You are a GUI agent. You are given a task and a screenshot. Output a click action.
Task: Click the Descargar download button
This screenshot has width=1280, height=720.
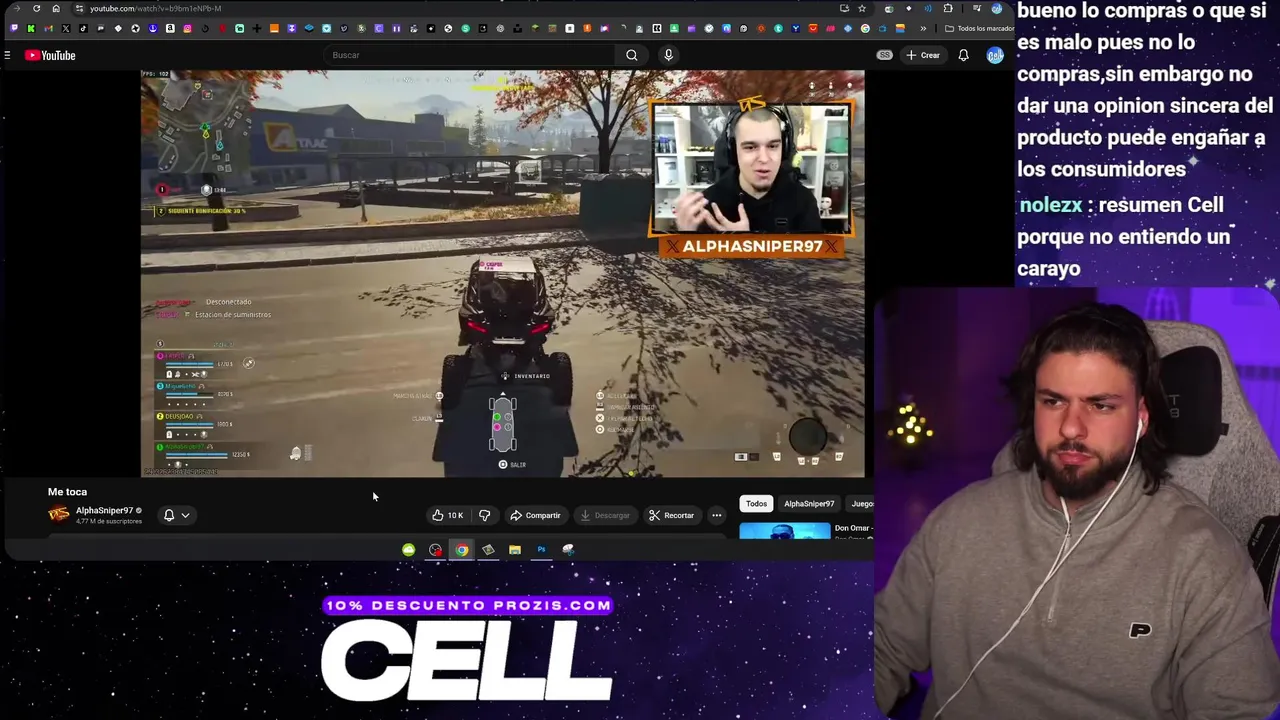605,515
